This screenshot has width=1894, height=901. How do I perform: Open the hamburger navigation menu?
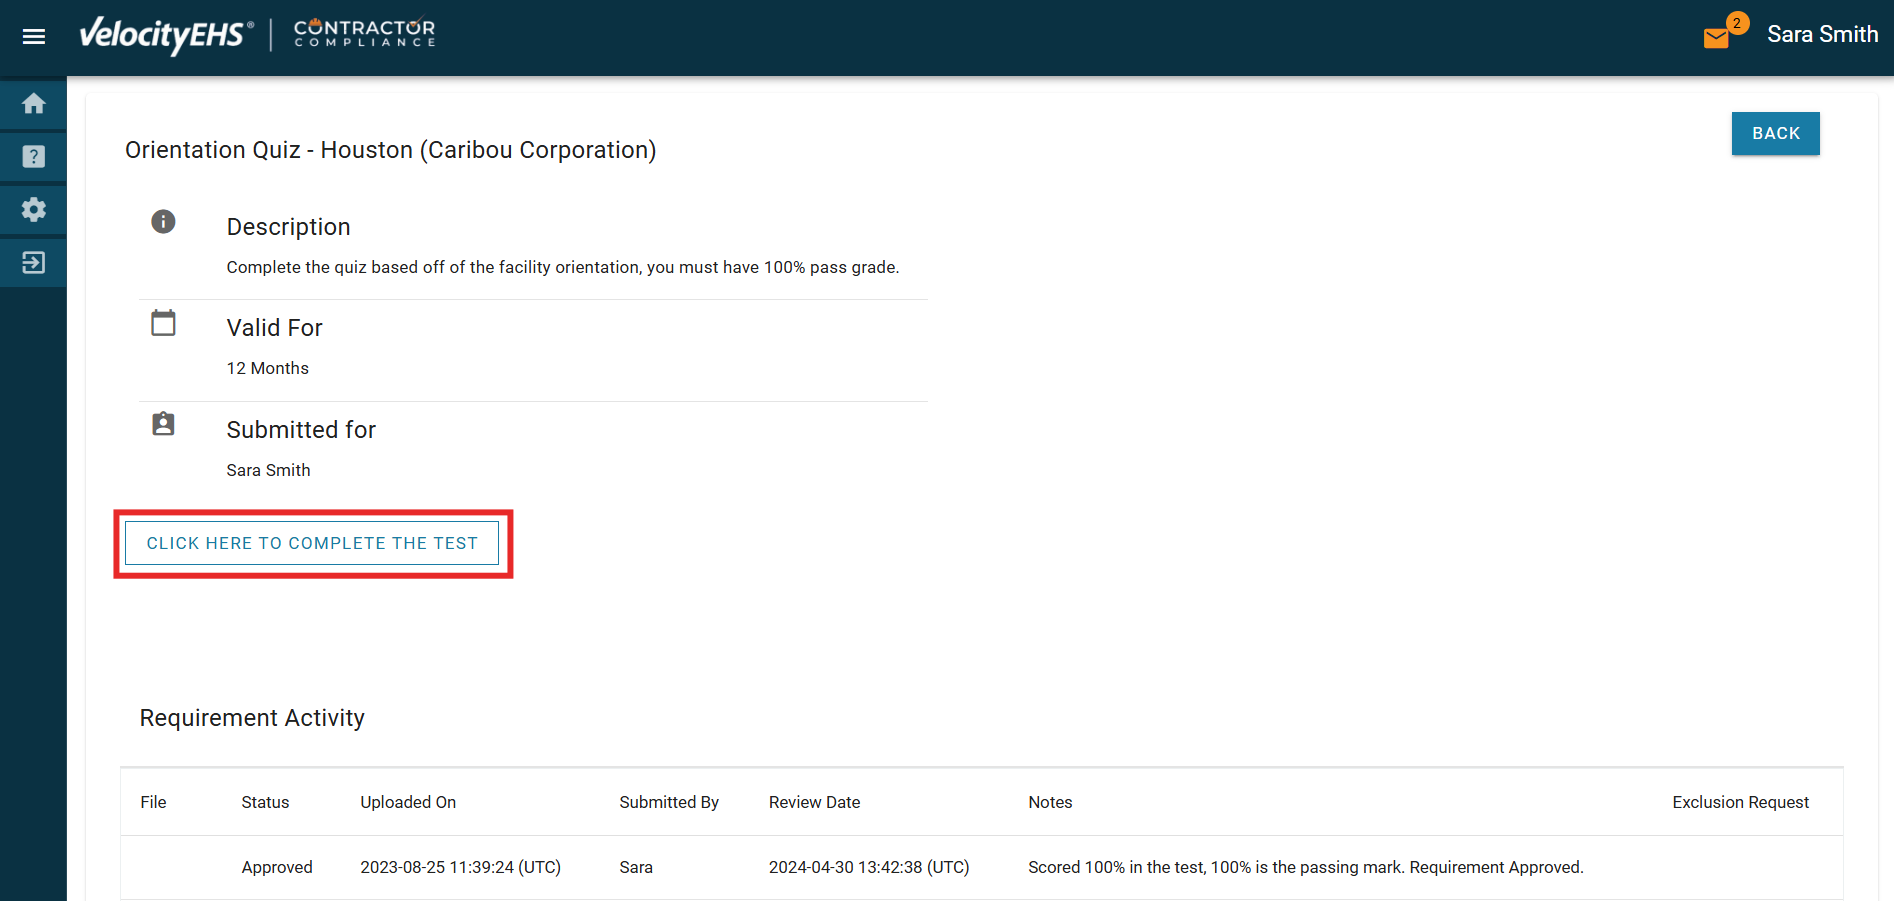[34, 37]
